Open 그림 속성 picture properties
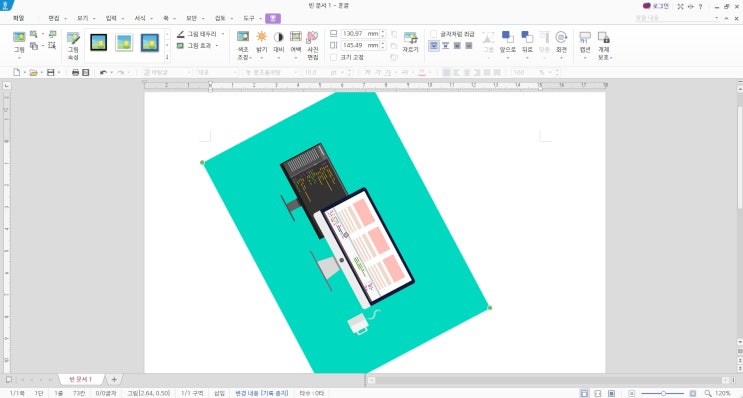743x398 pixels. tap(73, 46)
